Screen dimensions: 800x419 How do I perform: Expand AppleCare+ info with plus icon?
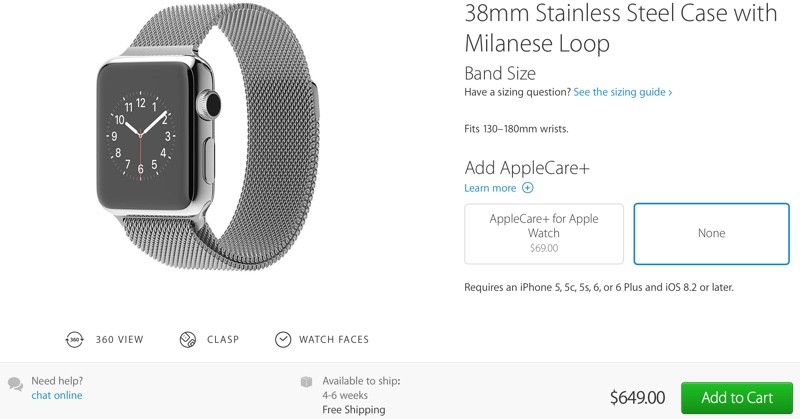point(528,188)
